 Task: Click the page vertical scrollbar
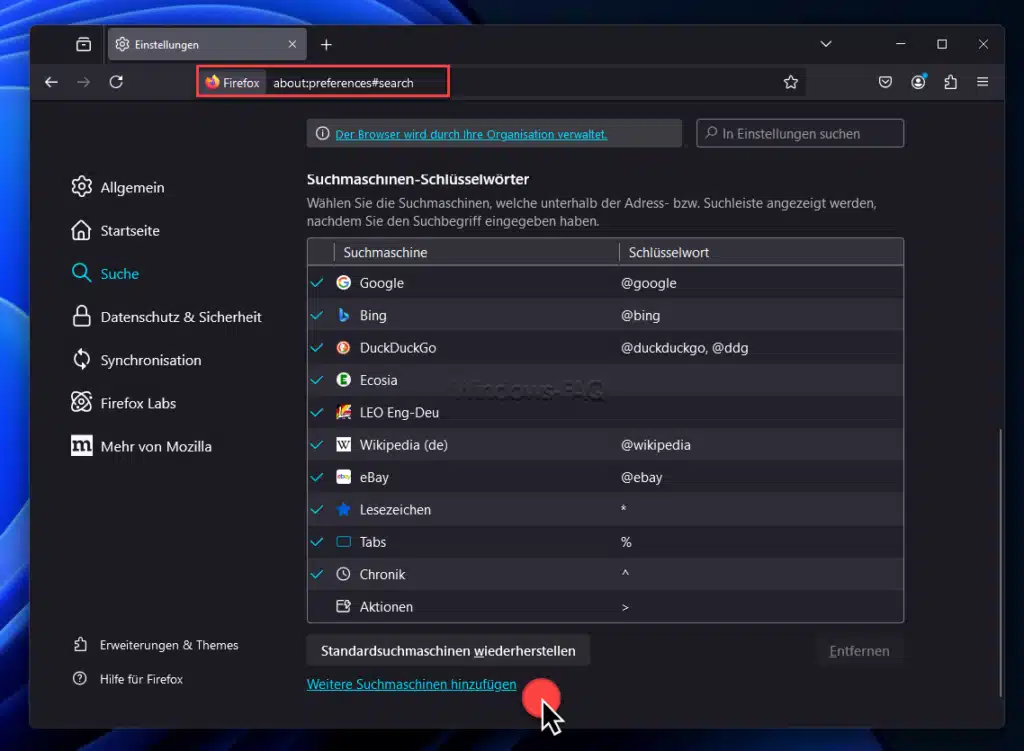[x=1000, y=562]
